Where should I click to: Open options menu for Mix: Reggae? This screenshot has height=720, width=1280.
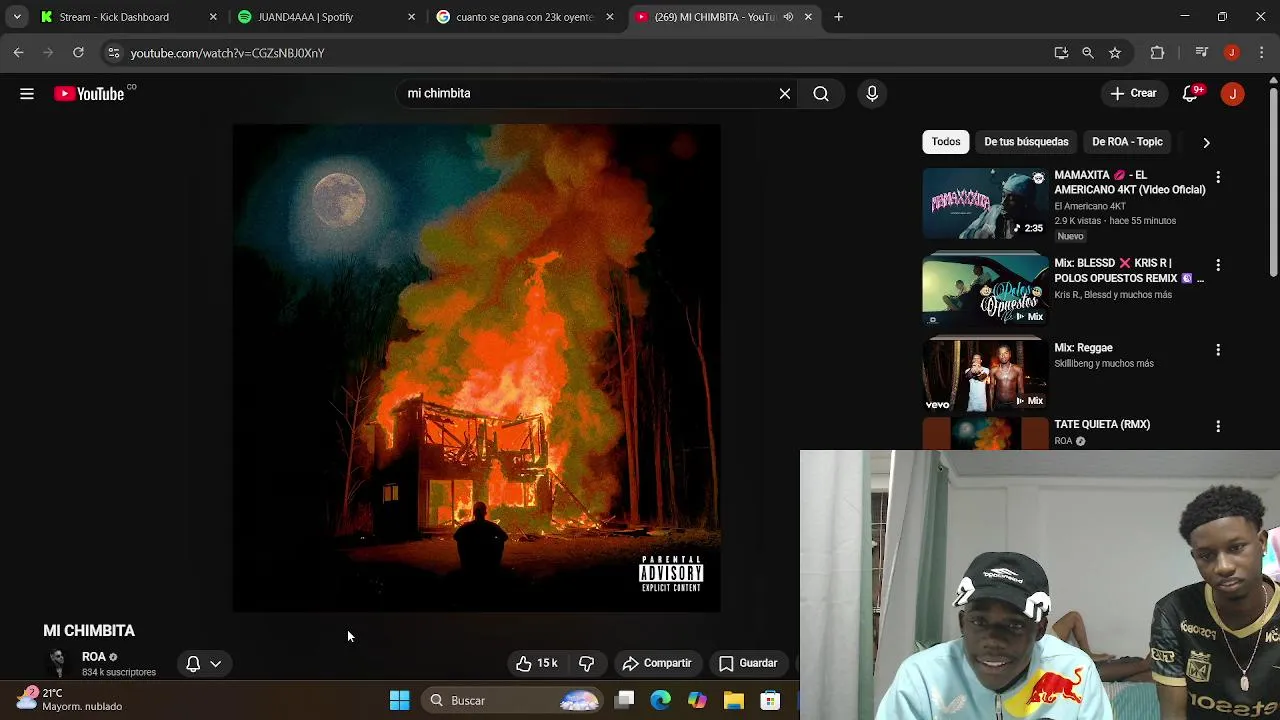click(x=1218, y=350)
